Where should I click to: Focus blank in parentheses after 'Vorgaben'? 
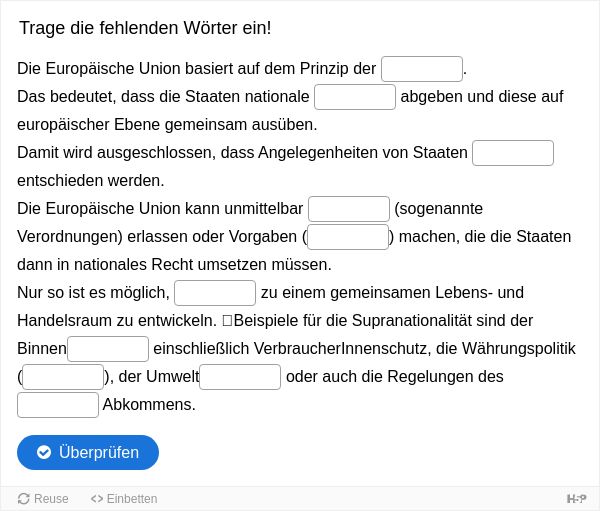348,237
